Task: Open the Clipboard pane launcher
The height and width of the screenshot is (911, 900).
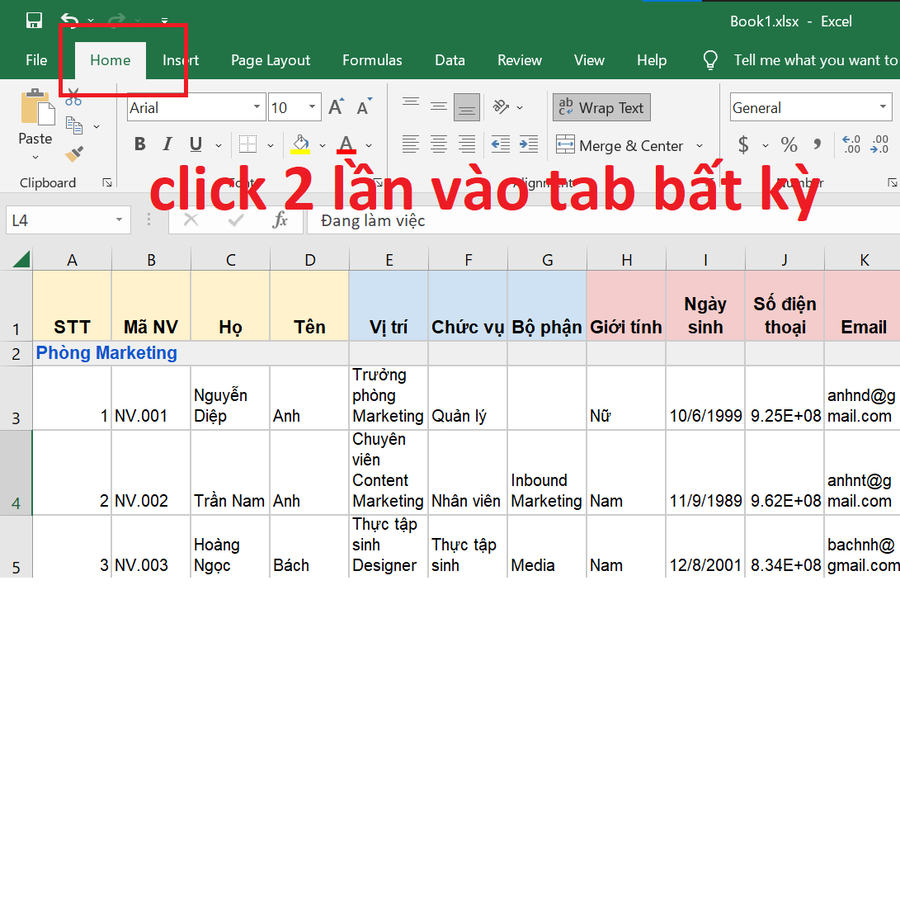Action: (107, 183)
